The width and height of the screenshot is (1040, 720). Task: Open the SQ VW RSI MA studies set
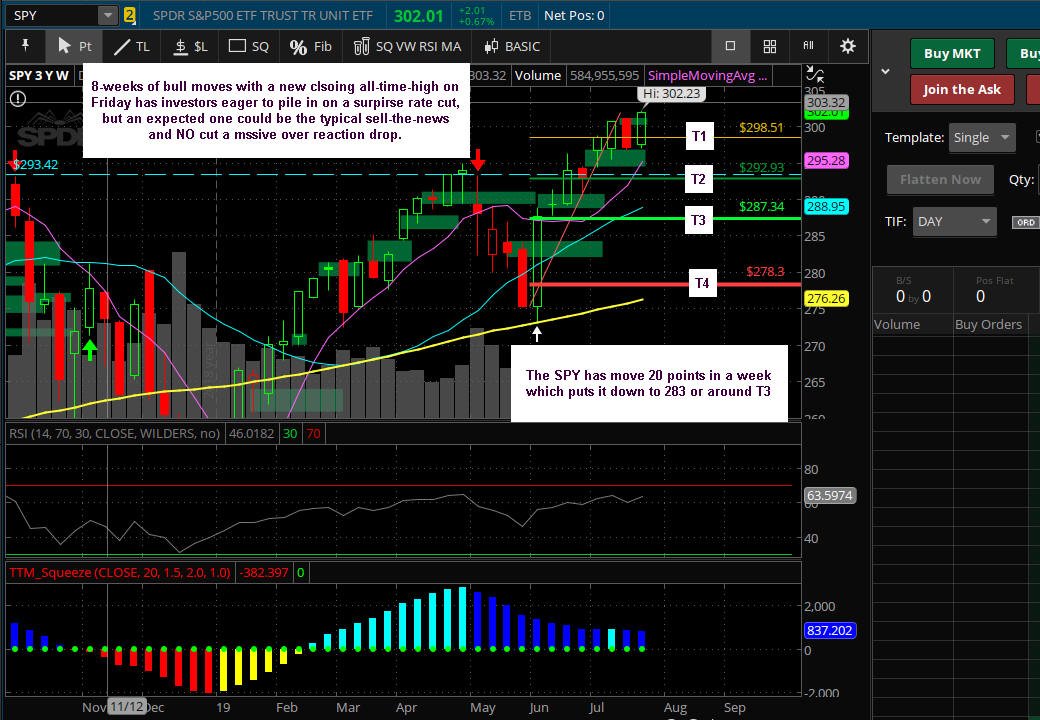(x=407, y=46)
